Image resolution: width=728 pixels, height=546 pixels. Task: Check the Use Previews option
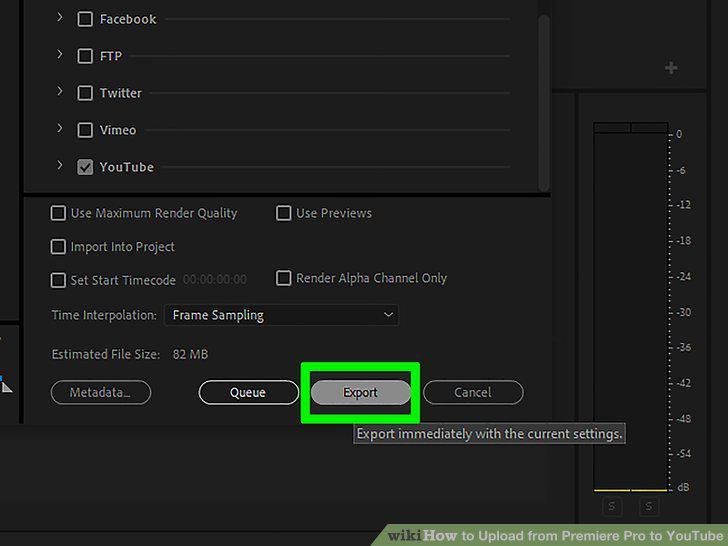pos(284,214)
